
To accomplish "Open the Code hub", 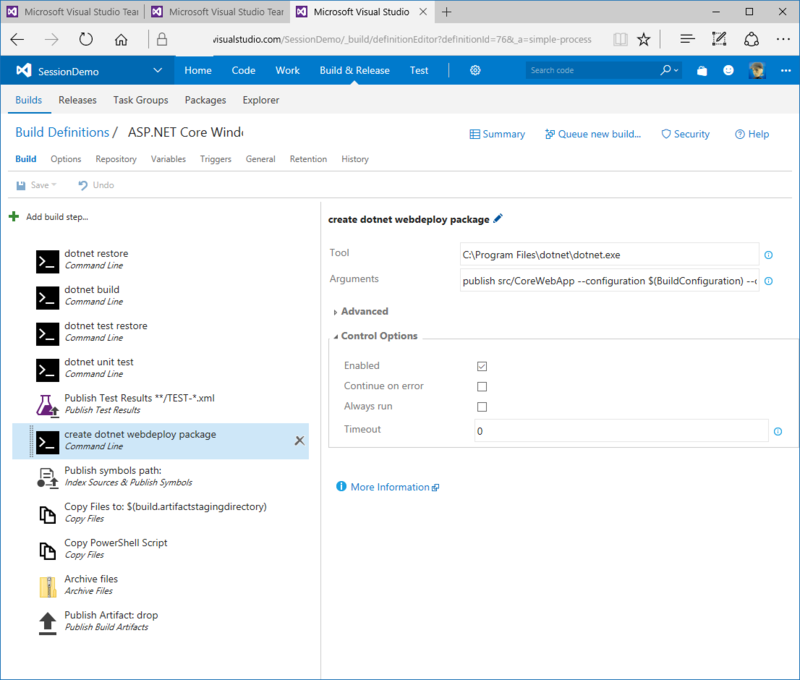I will tap(243, 70).
